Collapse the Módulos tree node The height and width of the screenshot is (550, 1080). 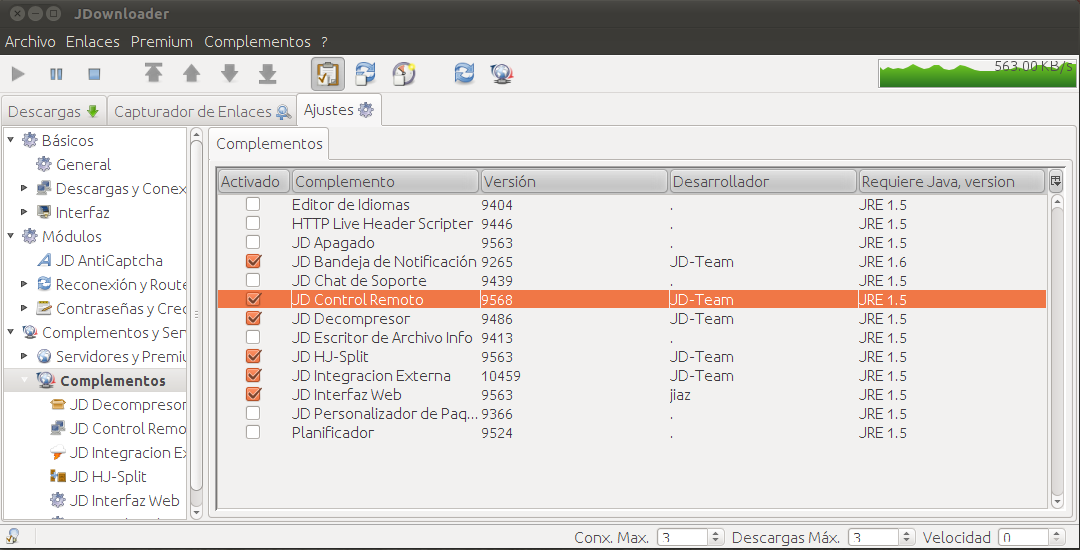(x=11, y=236)
